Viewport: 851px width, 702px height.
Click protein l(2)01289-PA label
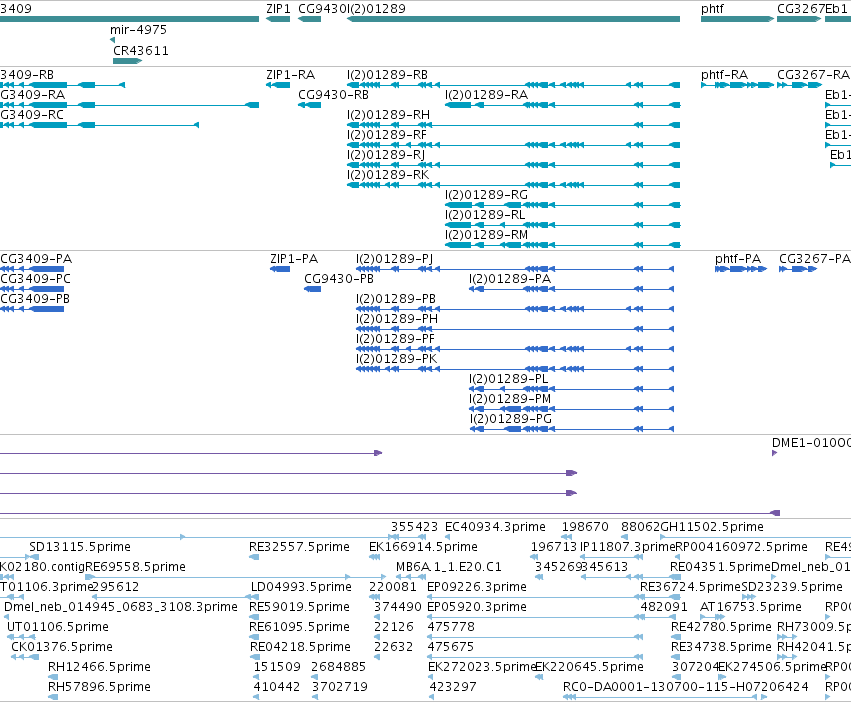(510, 279)
